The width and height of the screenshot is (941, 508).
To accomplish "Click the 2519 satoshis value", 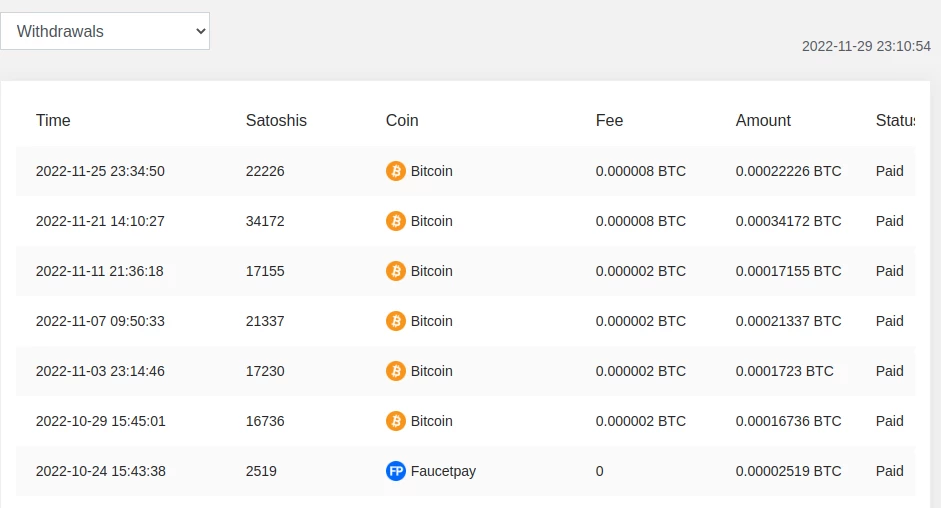I will pos(261,471).
